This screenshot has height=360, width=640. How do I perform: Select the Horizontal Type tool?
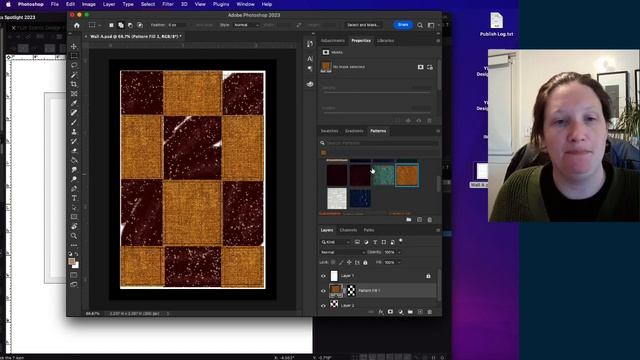pos(74,198)
